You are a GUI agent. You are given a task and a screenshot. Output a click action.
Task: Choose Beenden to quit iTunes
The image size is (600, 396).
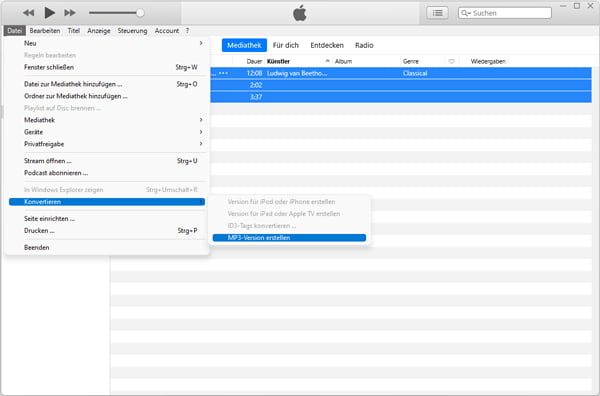tap(107, 248)
